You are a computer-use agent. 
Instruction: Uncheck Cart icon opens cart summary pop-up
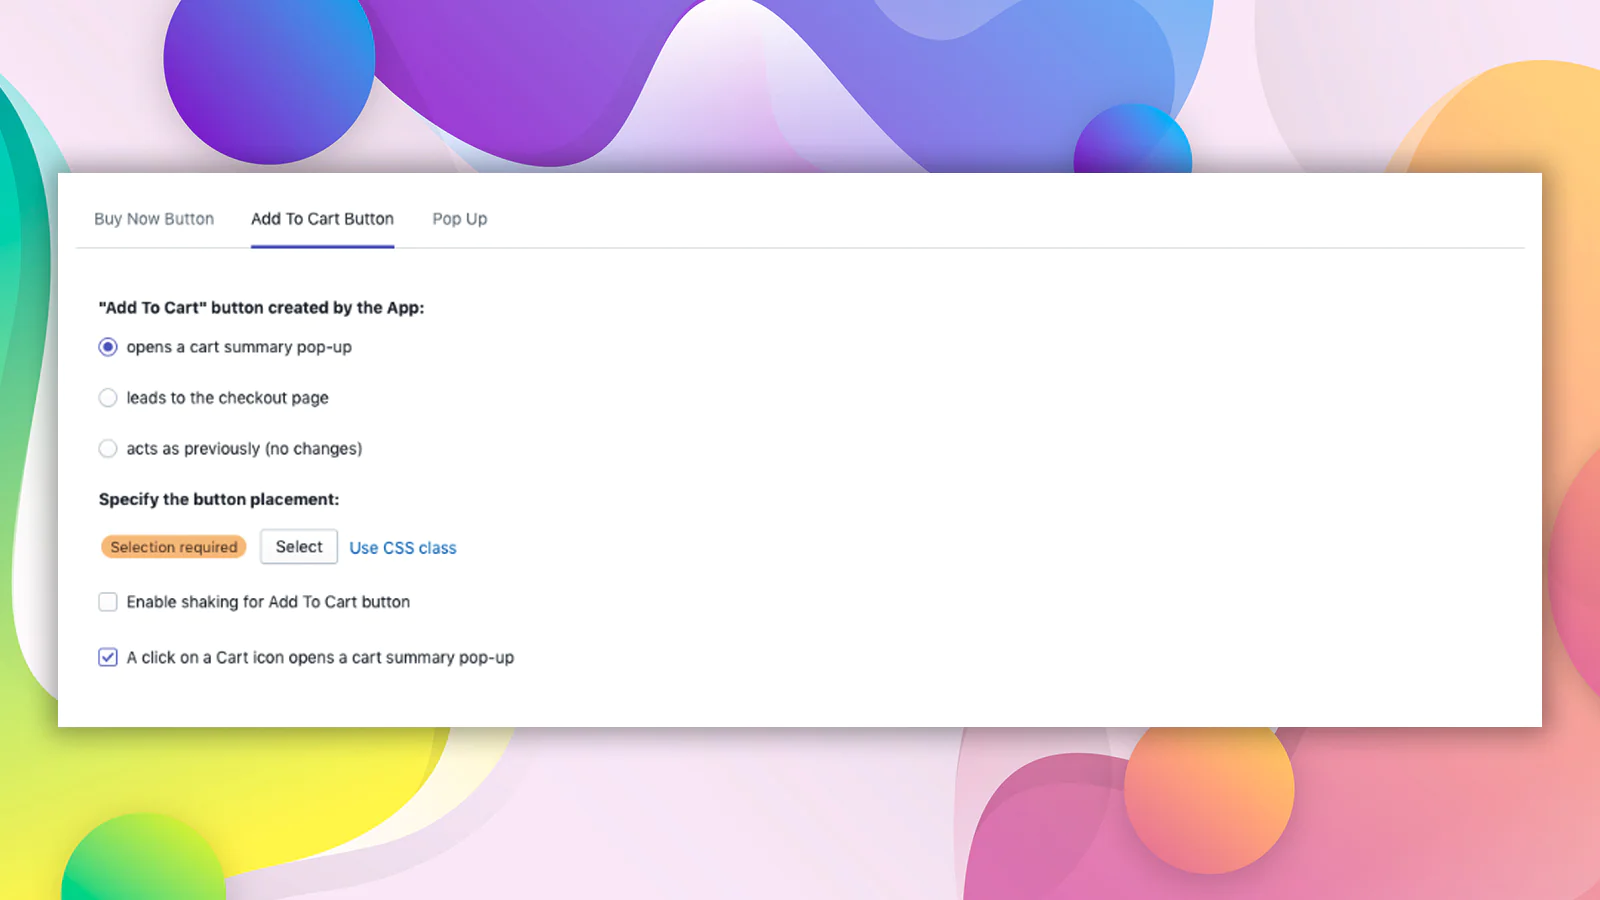click(x=108, y=657)
